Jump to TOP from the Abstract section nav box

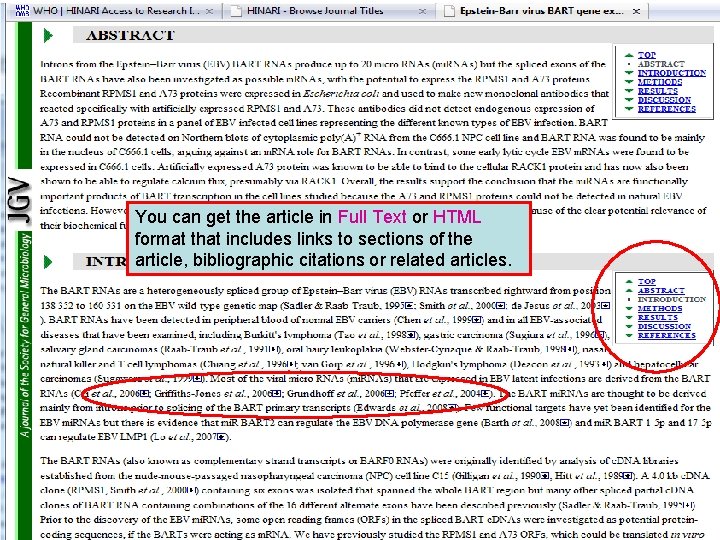pyautogui.click(x=647, y=55)
